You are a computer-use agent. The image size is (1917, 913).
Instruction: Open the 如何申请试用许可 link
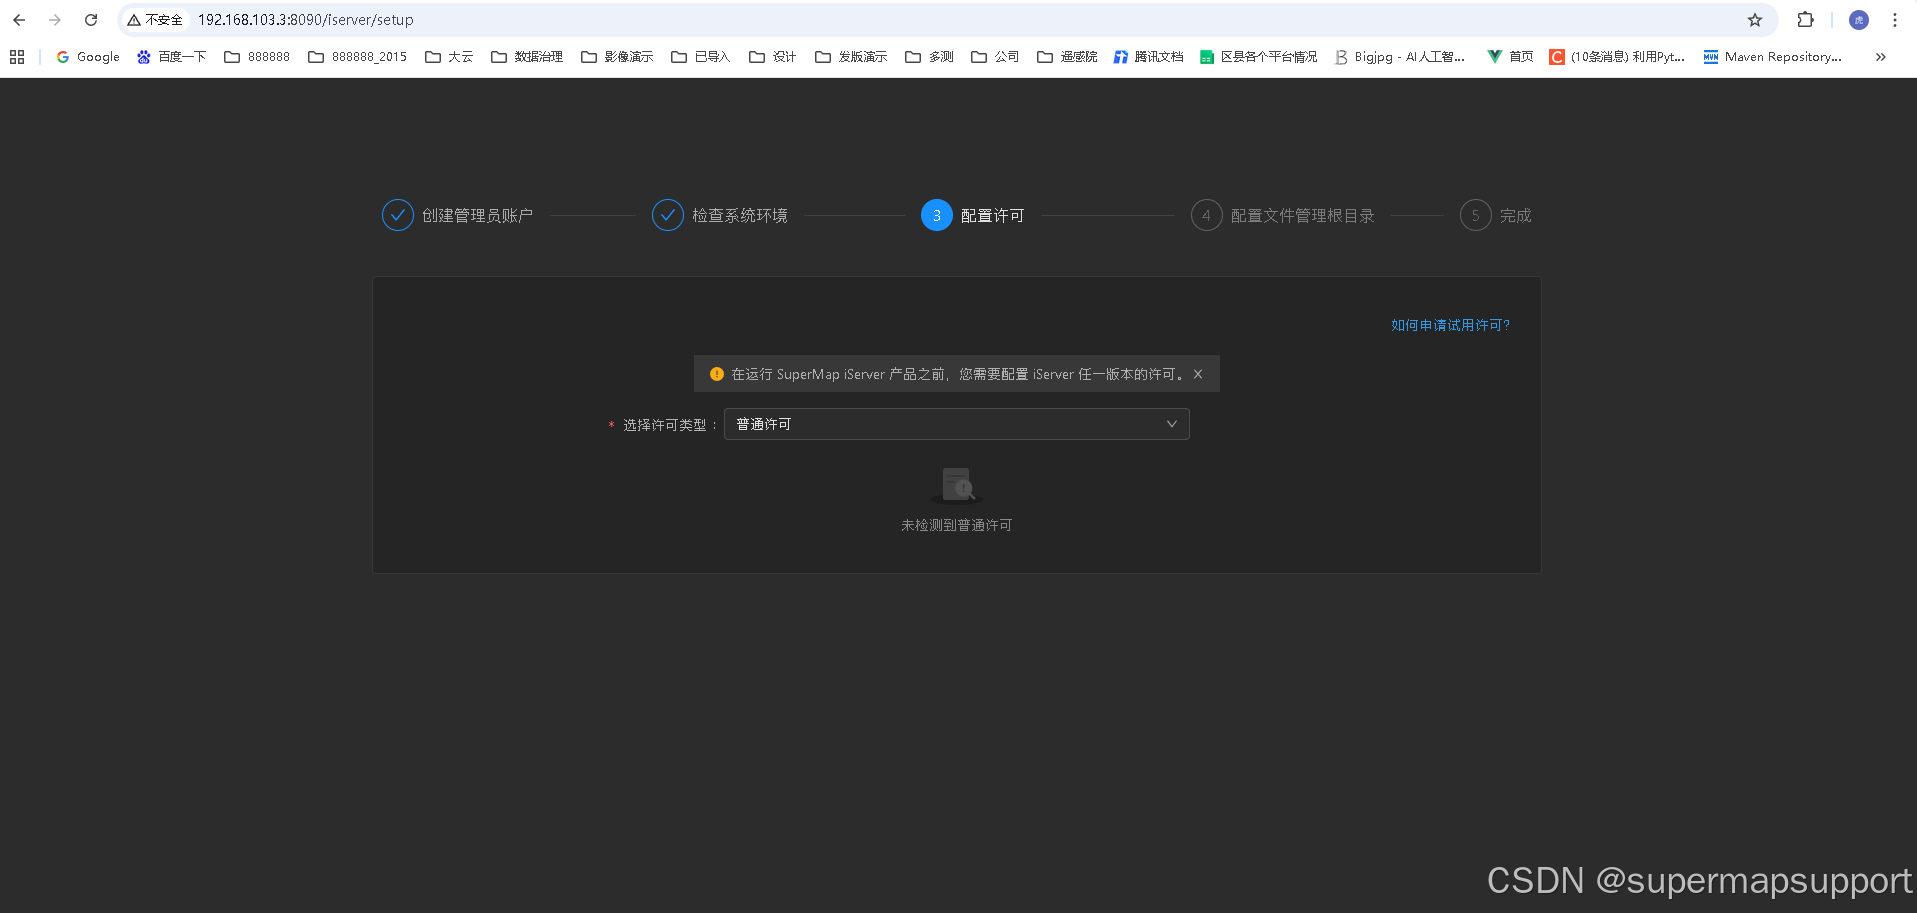point(1449,324)
